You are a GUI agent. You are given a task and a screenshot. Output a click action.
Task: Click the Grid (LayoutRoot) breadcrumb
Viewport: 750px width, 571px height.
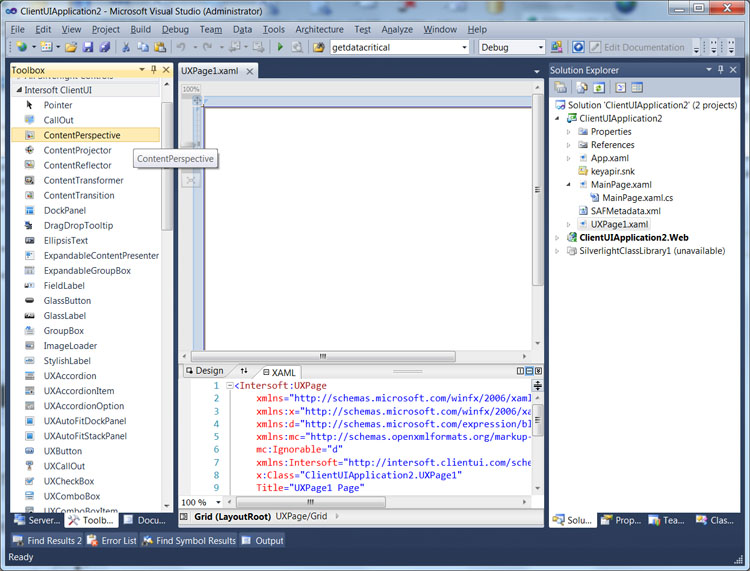pyautogui.click(x=232, y=516)
